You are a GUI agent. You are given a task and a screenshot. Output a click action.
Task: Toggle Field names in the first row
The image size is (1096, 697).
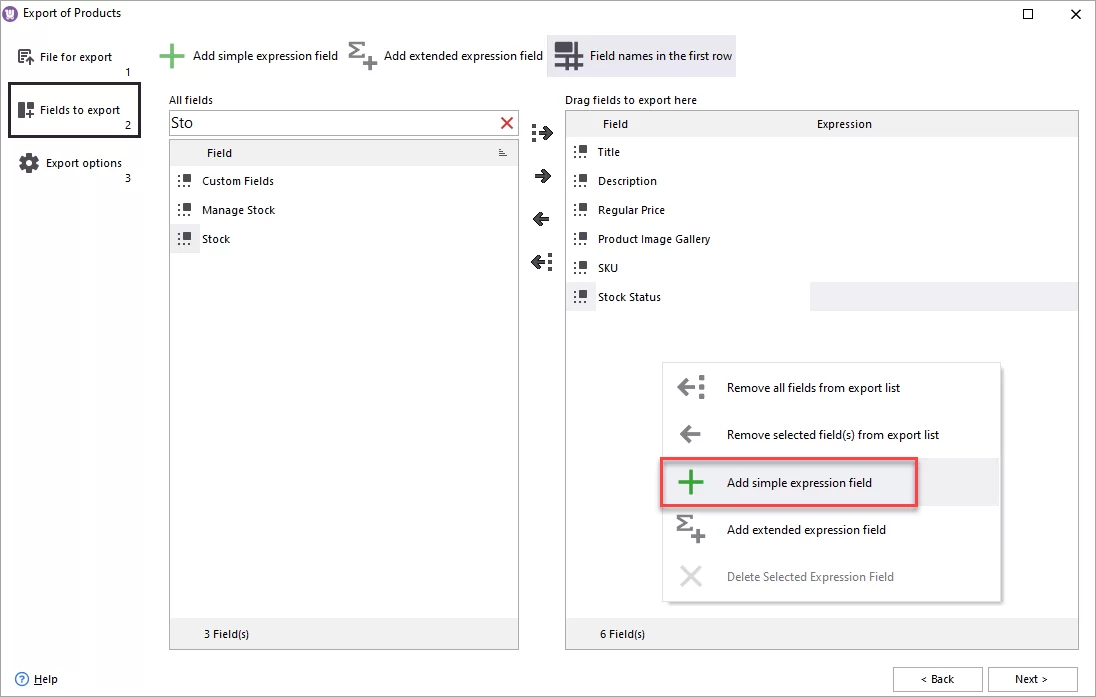pyautogui.click(x=641, y=56)
